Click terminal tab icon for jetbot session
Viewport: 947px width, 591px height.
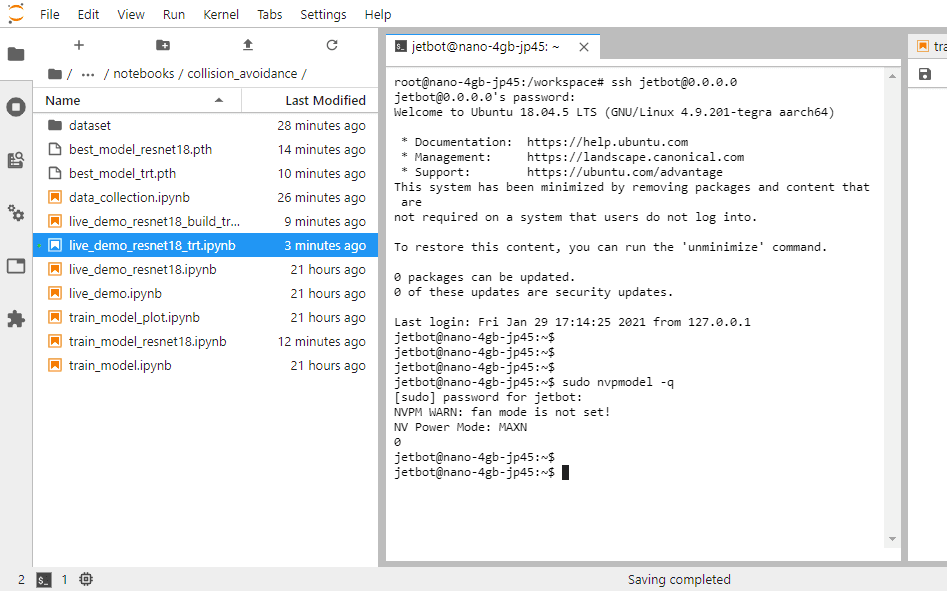tap(400, 46)
